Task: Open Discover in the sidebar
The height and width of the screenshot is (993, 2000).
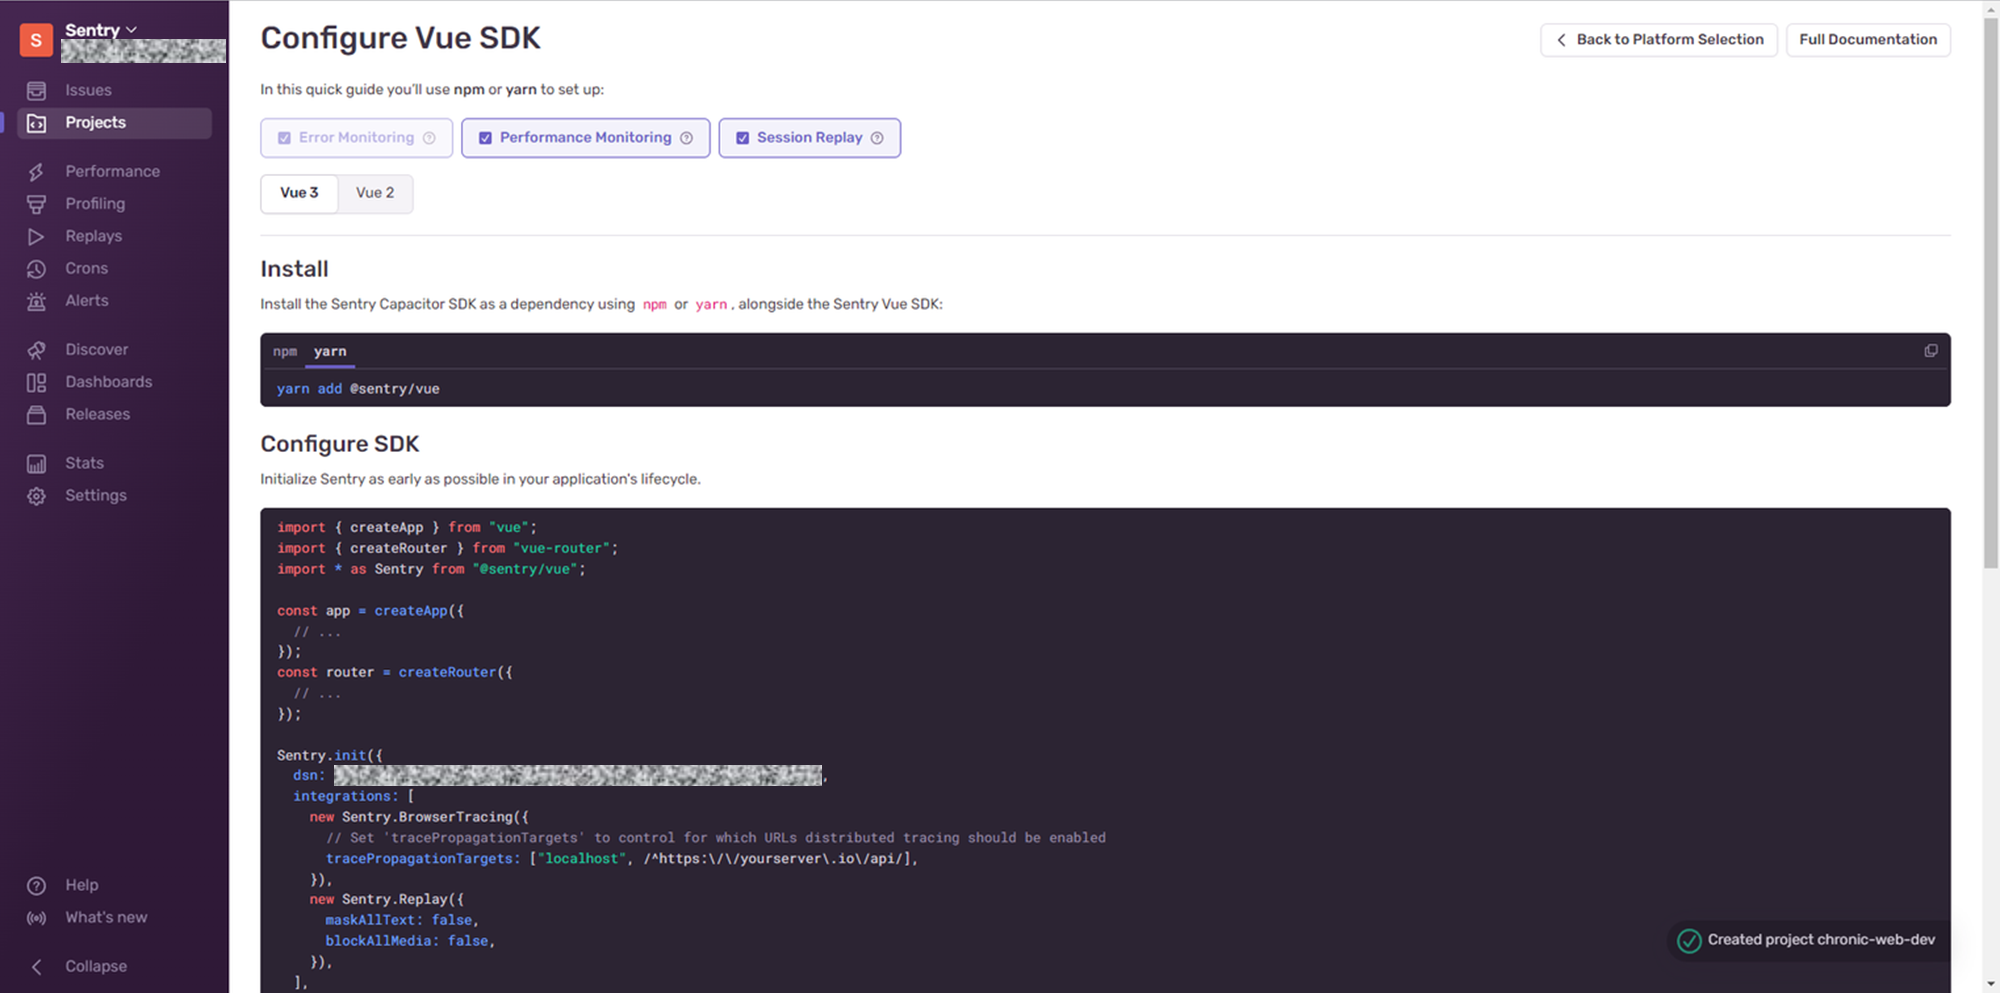Action: [97, 349]
